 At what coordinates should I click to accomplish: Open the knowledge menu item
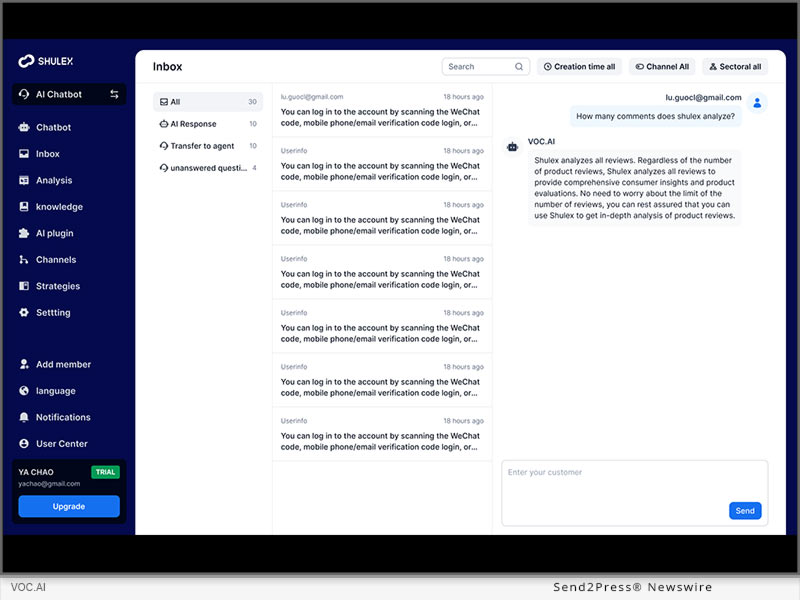(x=59, y=207)
